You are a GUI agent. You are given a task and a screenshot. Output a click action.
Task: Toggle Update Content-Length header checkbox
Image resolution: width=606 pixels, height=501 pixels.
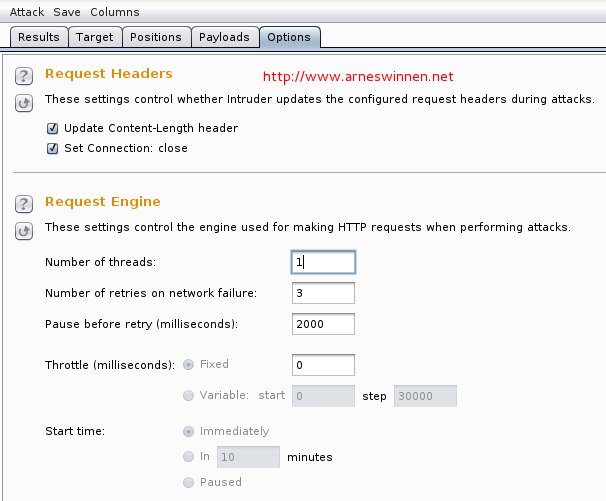tap(52, 128)
